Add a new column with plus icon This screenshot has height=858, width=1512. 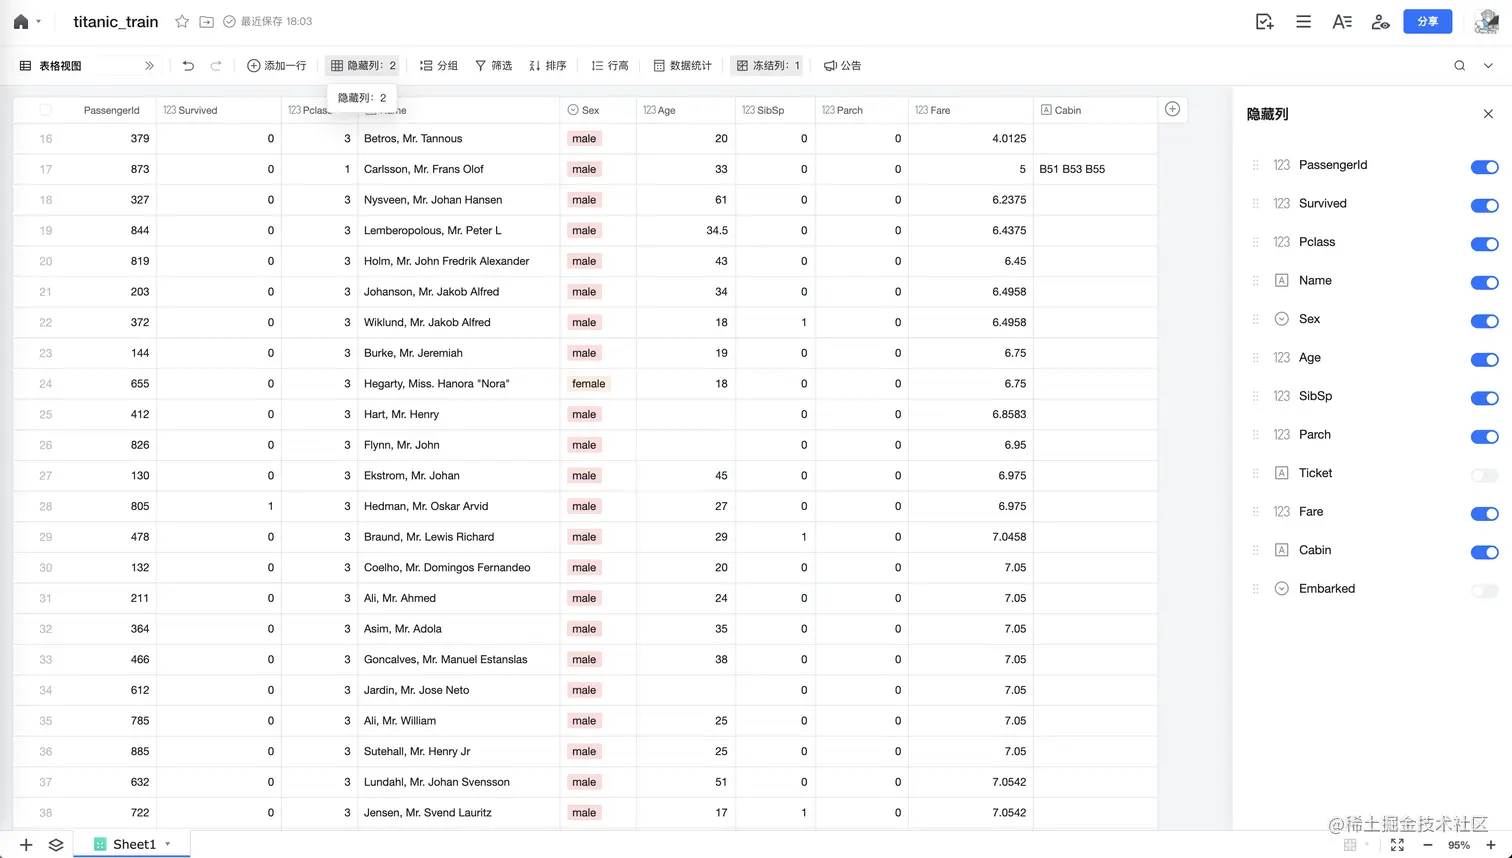click(1173, 109)
